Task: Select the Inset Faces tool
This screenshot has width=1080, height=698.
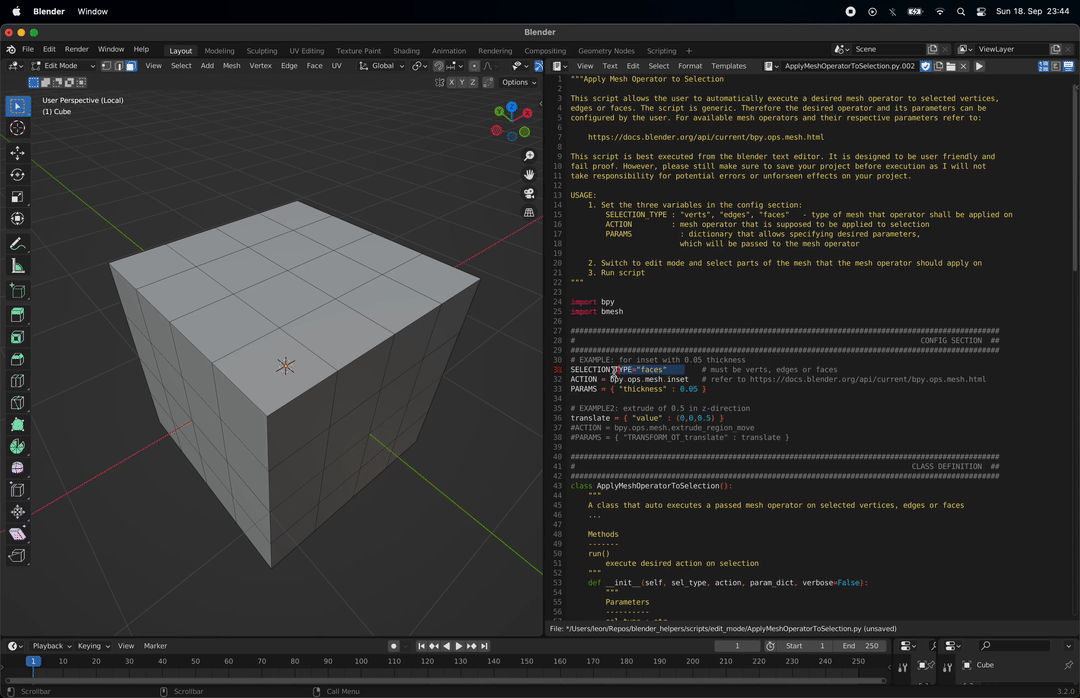Action: tap(17, 337)
